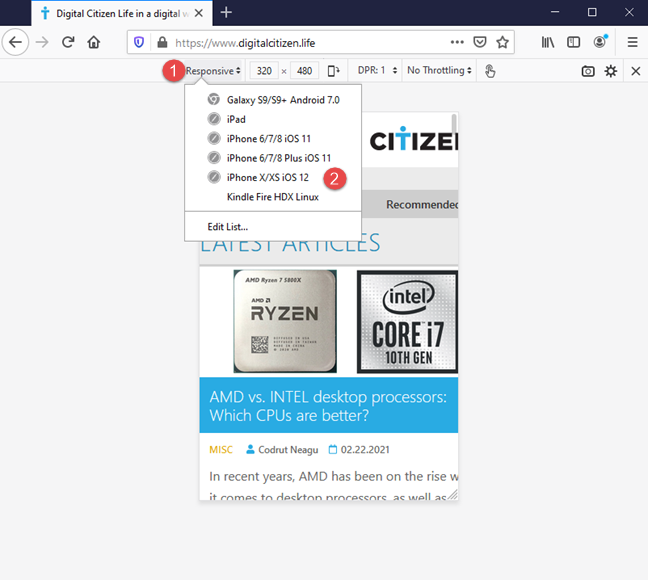Toggle the sidebars view
This screenshot has width=648, height=580.
[574, 42]
